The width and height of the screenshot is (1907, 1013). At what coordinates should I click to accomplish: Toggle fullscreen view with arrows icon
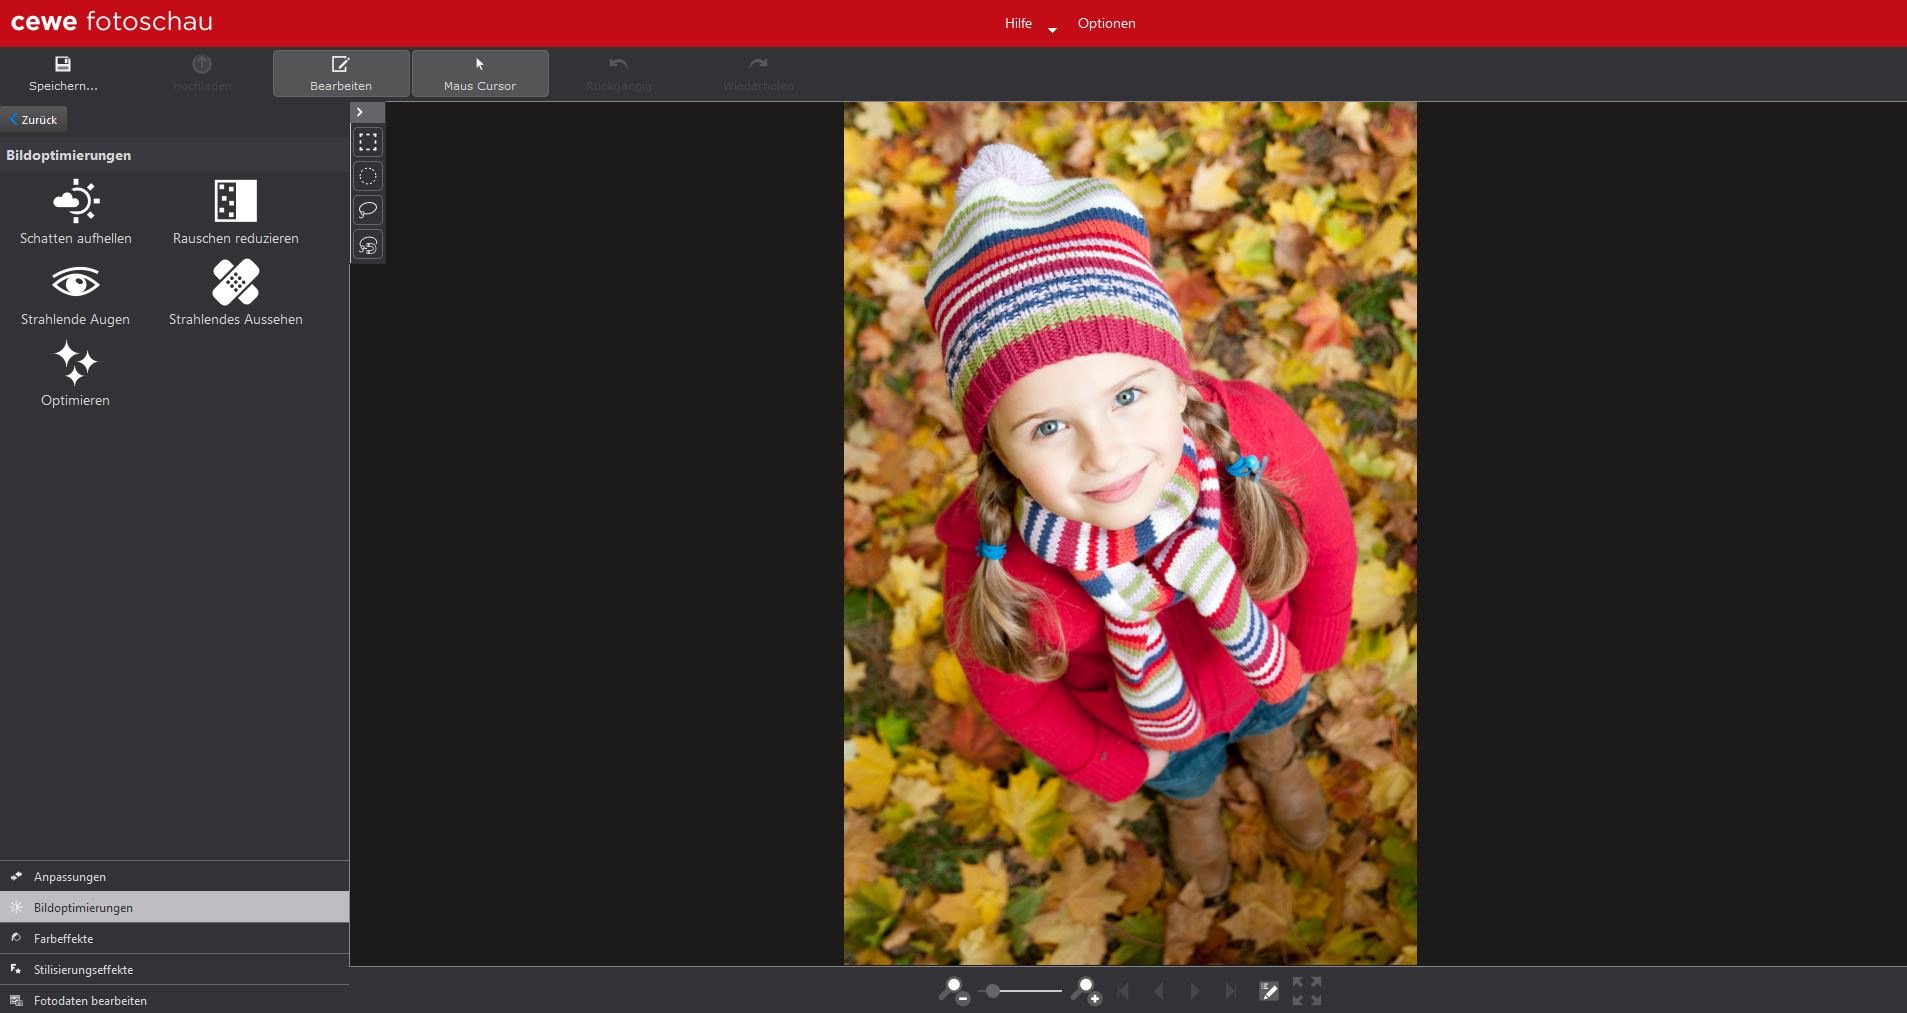click(1306, 991)
